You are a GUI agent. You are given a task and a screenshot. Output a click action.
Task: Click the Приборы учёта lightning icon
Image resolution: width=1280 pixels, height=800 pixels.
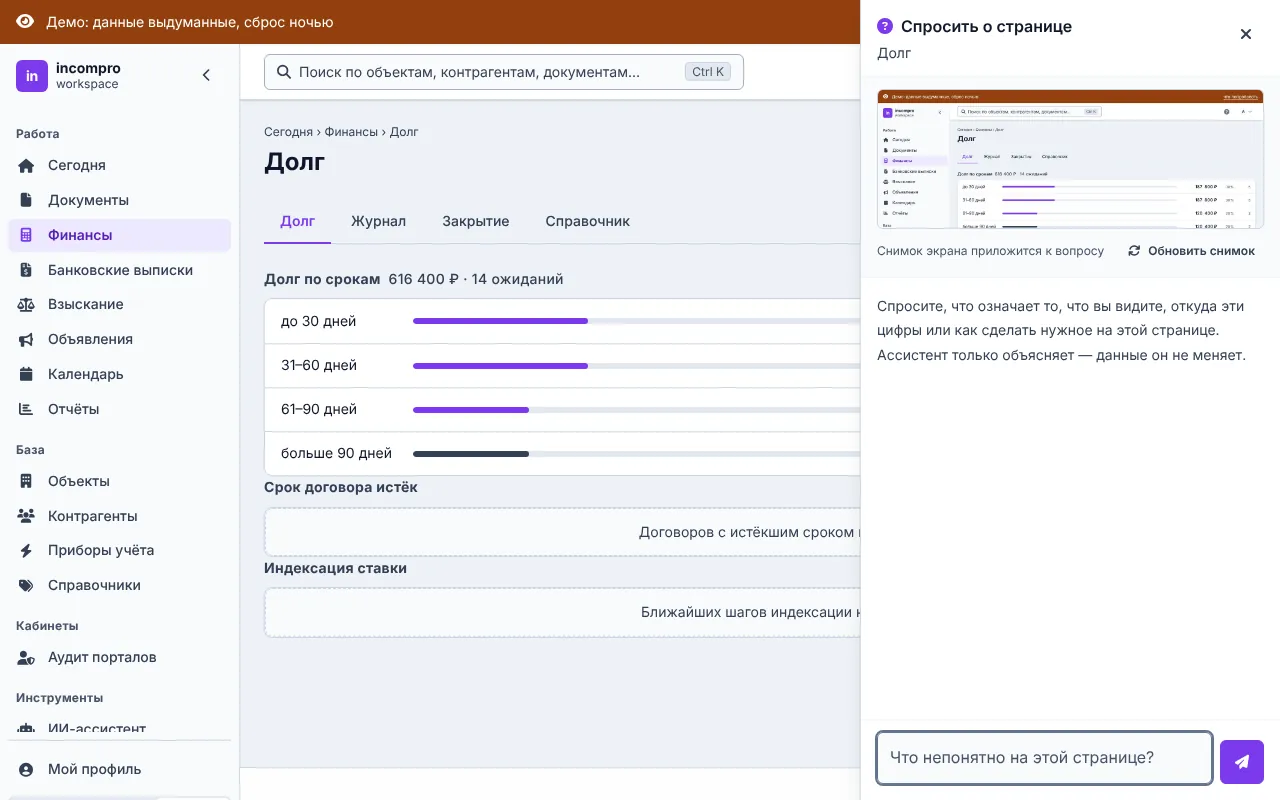pyautogui.click(x=27, y=550)
